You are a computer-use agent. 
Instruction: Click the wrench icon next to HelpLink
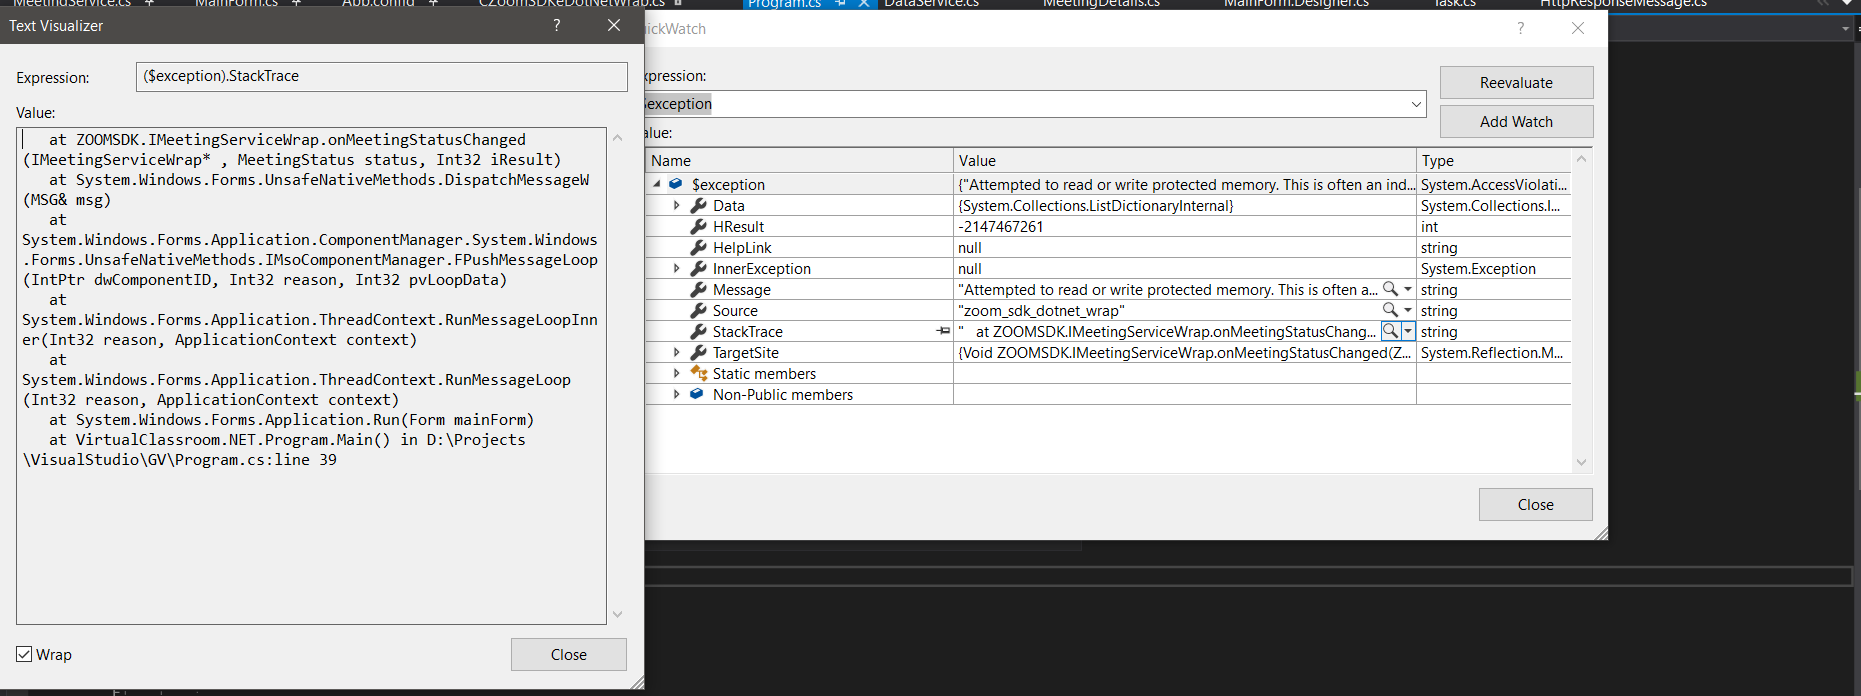click(x=699, y=247)
